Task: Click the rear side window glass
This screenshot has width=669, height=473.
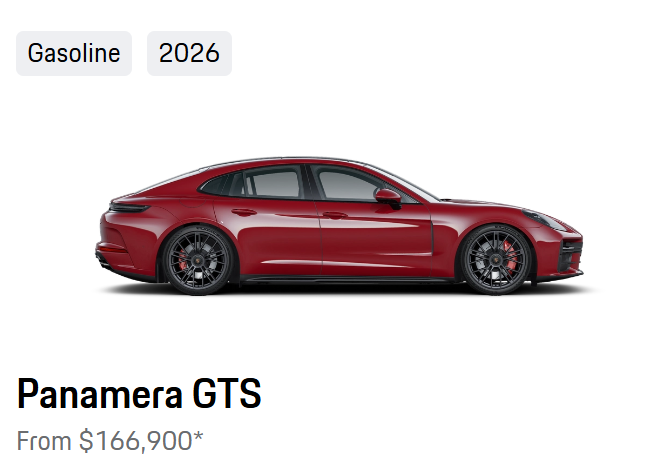Action: tap(273, 184)
